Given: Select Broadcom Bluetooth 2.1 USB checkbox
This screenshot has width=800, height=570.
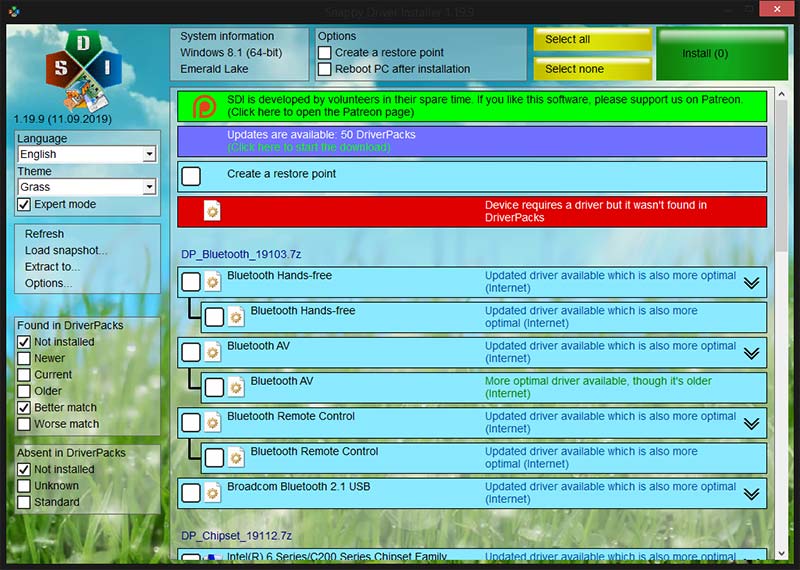Looking at the screenshot, I should coord(191,493).
